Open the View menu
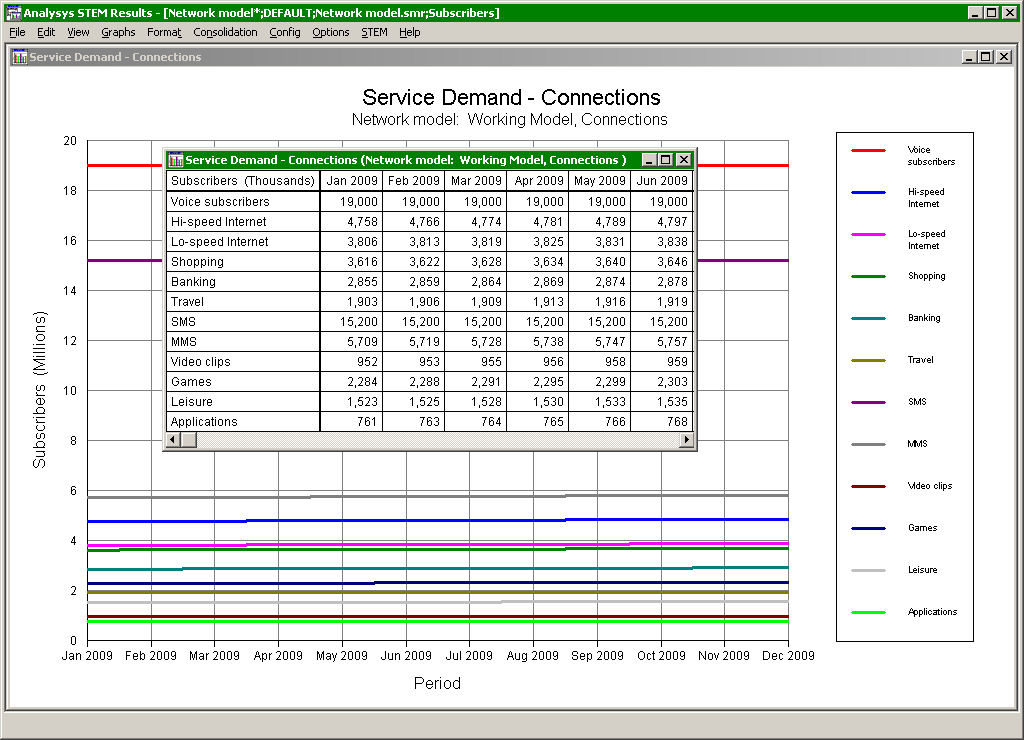The image size is (1024, 740). click(78, 32)
